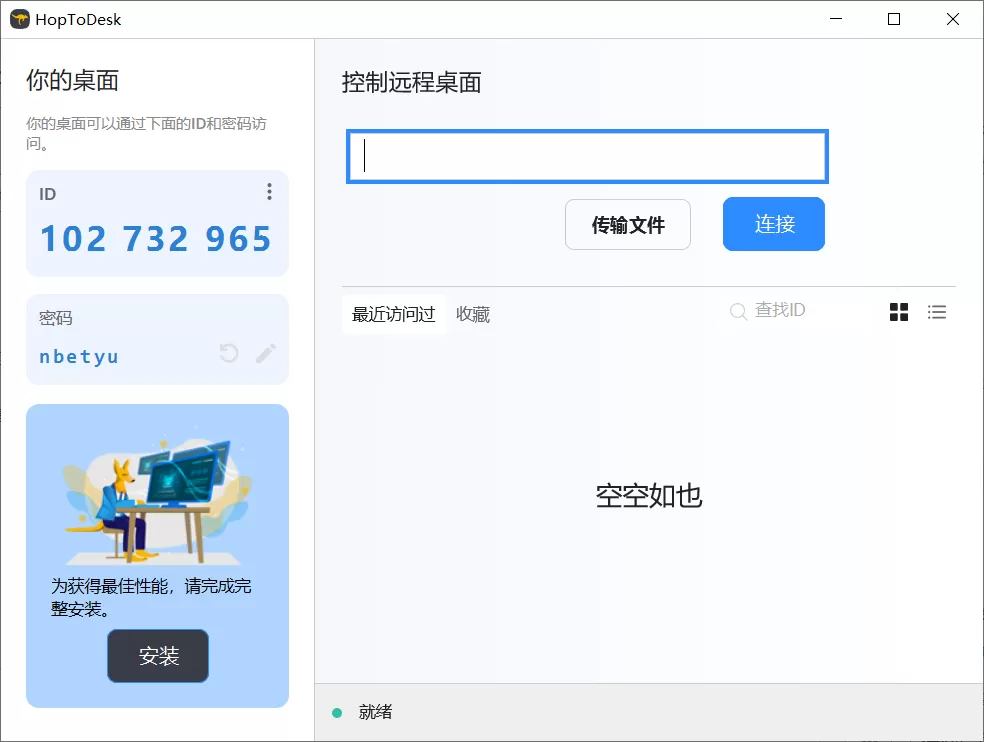Click the HopToDesk logo in the title bar
Viewport: 984px width, 742px height.
tap(18, 18)
